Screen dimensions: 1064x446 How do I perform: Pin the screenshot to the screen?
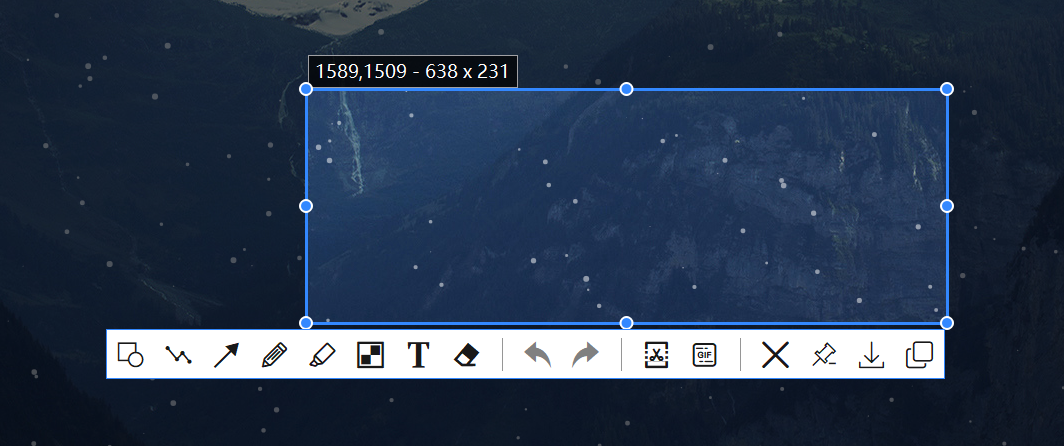824,354
